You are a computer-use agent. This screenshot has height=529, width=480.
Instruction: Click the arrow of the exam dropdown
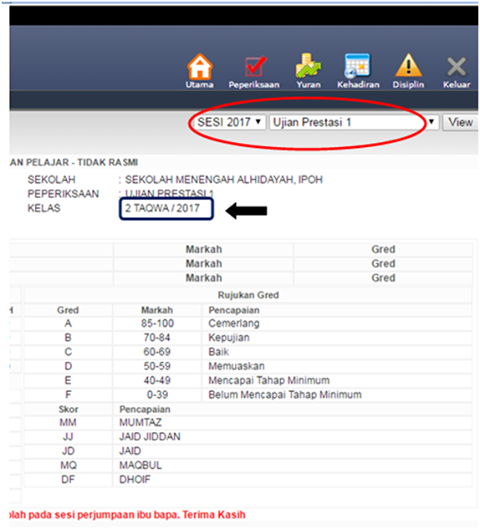431,122
